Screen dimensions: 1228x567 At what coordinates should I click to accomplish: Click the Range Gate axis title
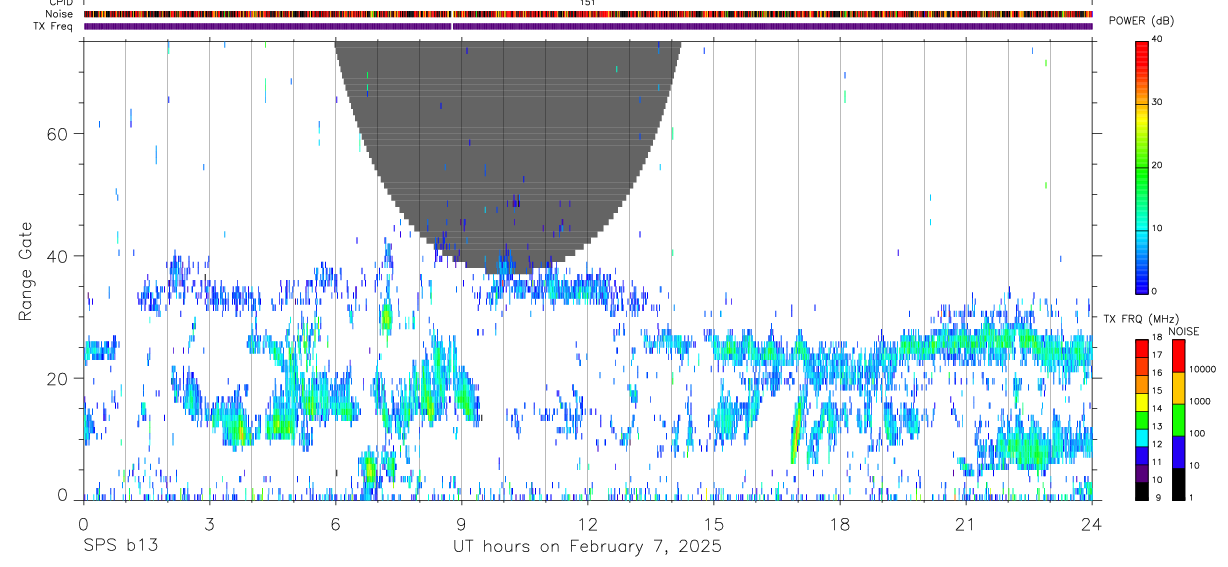tap(25, 271)
